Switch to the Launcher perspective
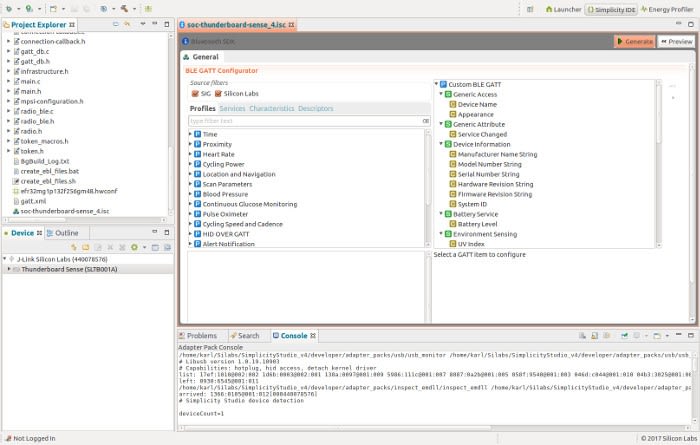The height and width of the screenshot is (445, 700). 563,9
